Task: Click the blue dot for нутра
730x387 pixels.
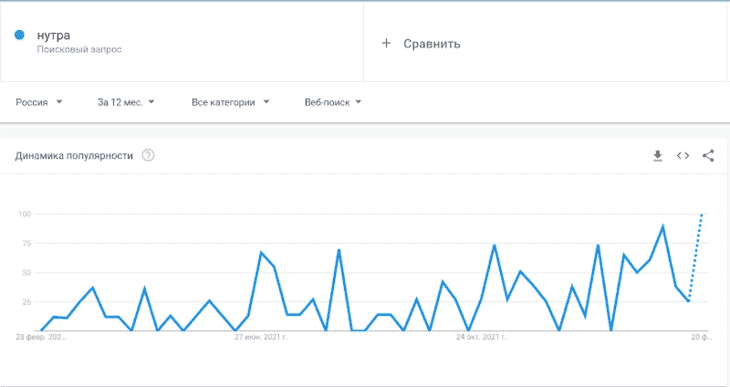Action: (19, 35)
